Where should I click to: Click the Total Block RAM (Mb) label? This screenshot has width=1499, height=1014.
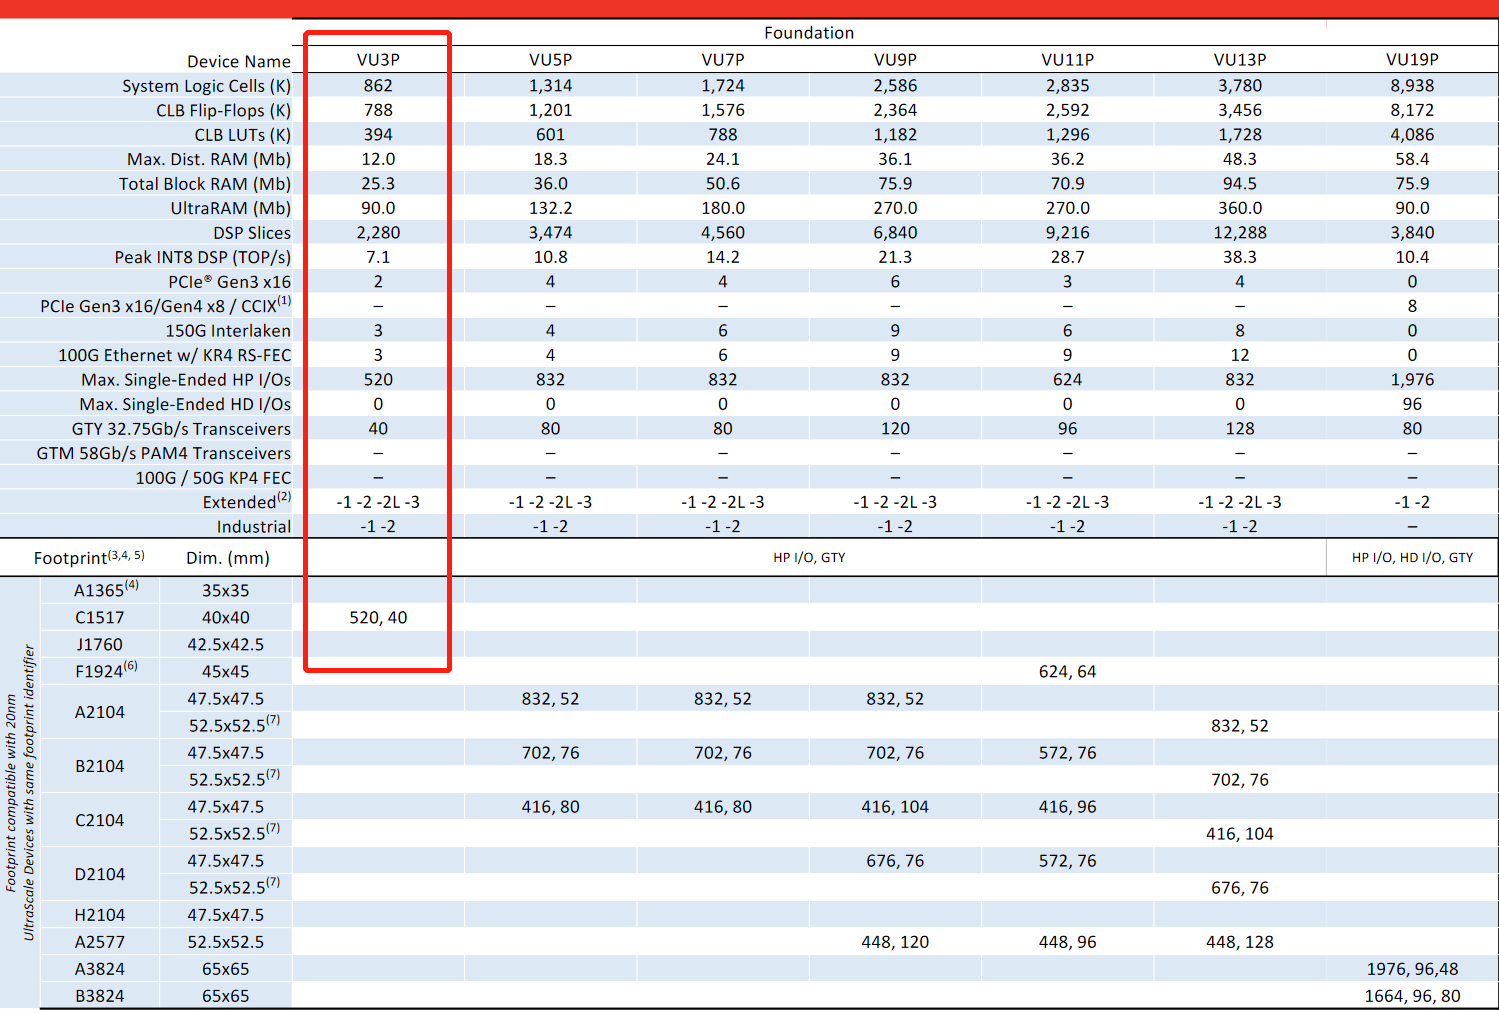tap(205, 184)
